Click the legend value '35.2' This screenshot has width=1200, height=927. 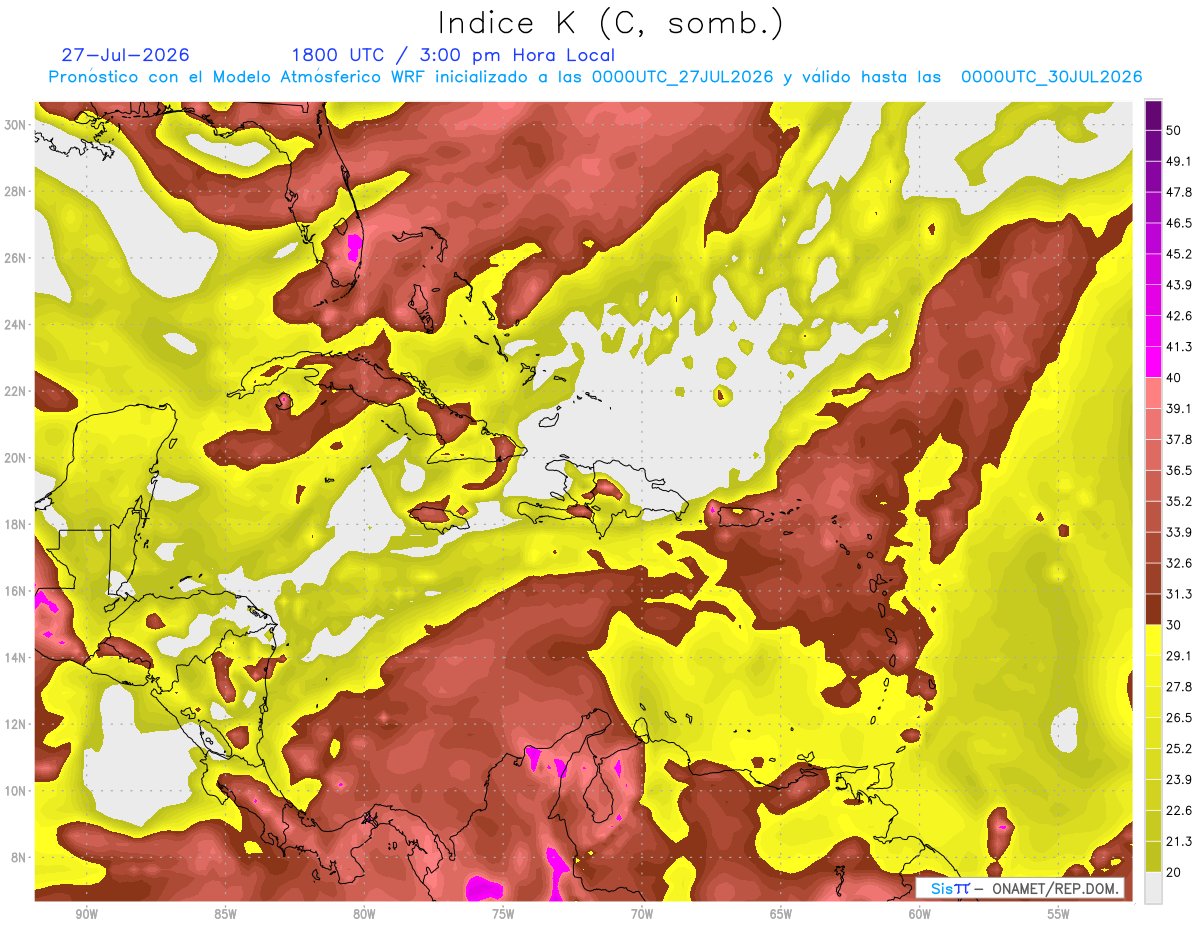pos(1179,501)
